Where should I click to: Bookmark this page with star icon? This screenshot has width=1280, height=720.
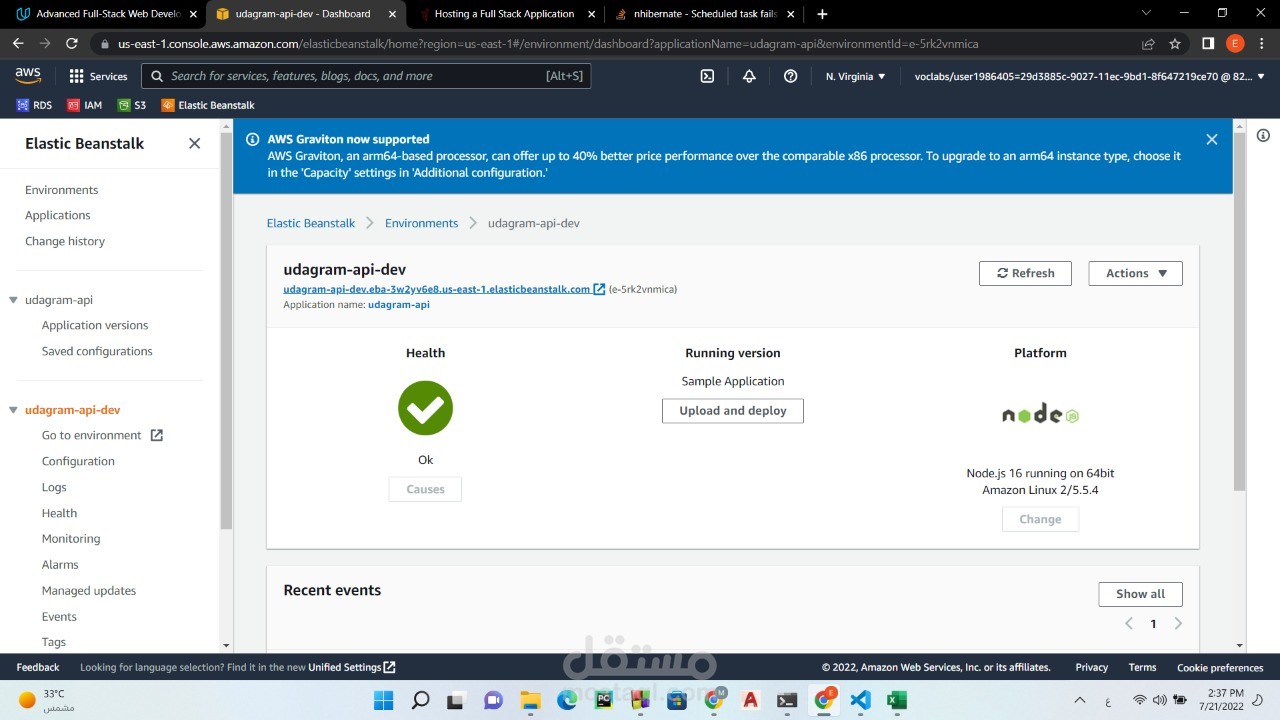[1175, 44]
